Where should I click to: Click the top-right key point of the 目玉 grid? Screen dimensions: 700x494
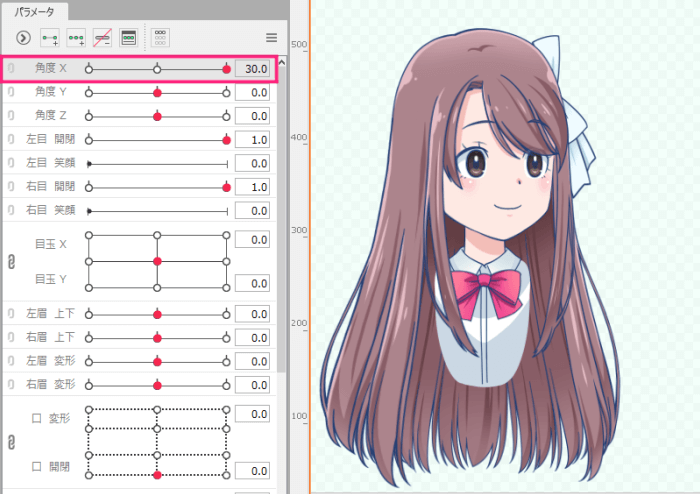click(x=226, y=235)
